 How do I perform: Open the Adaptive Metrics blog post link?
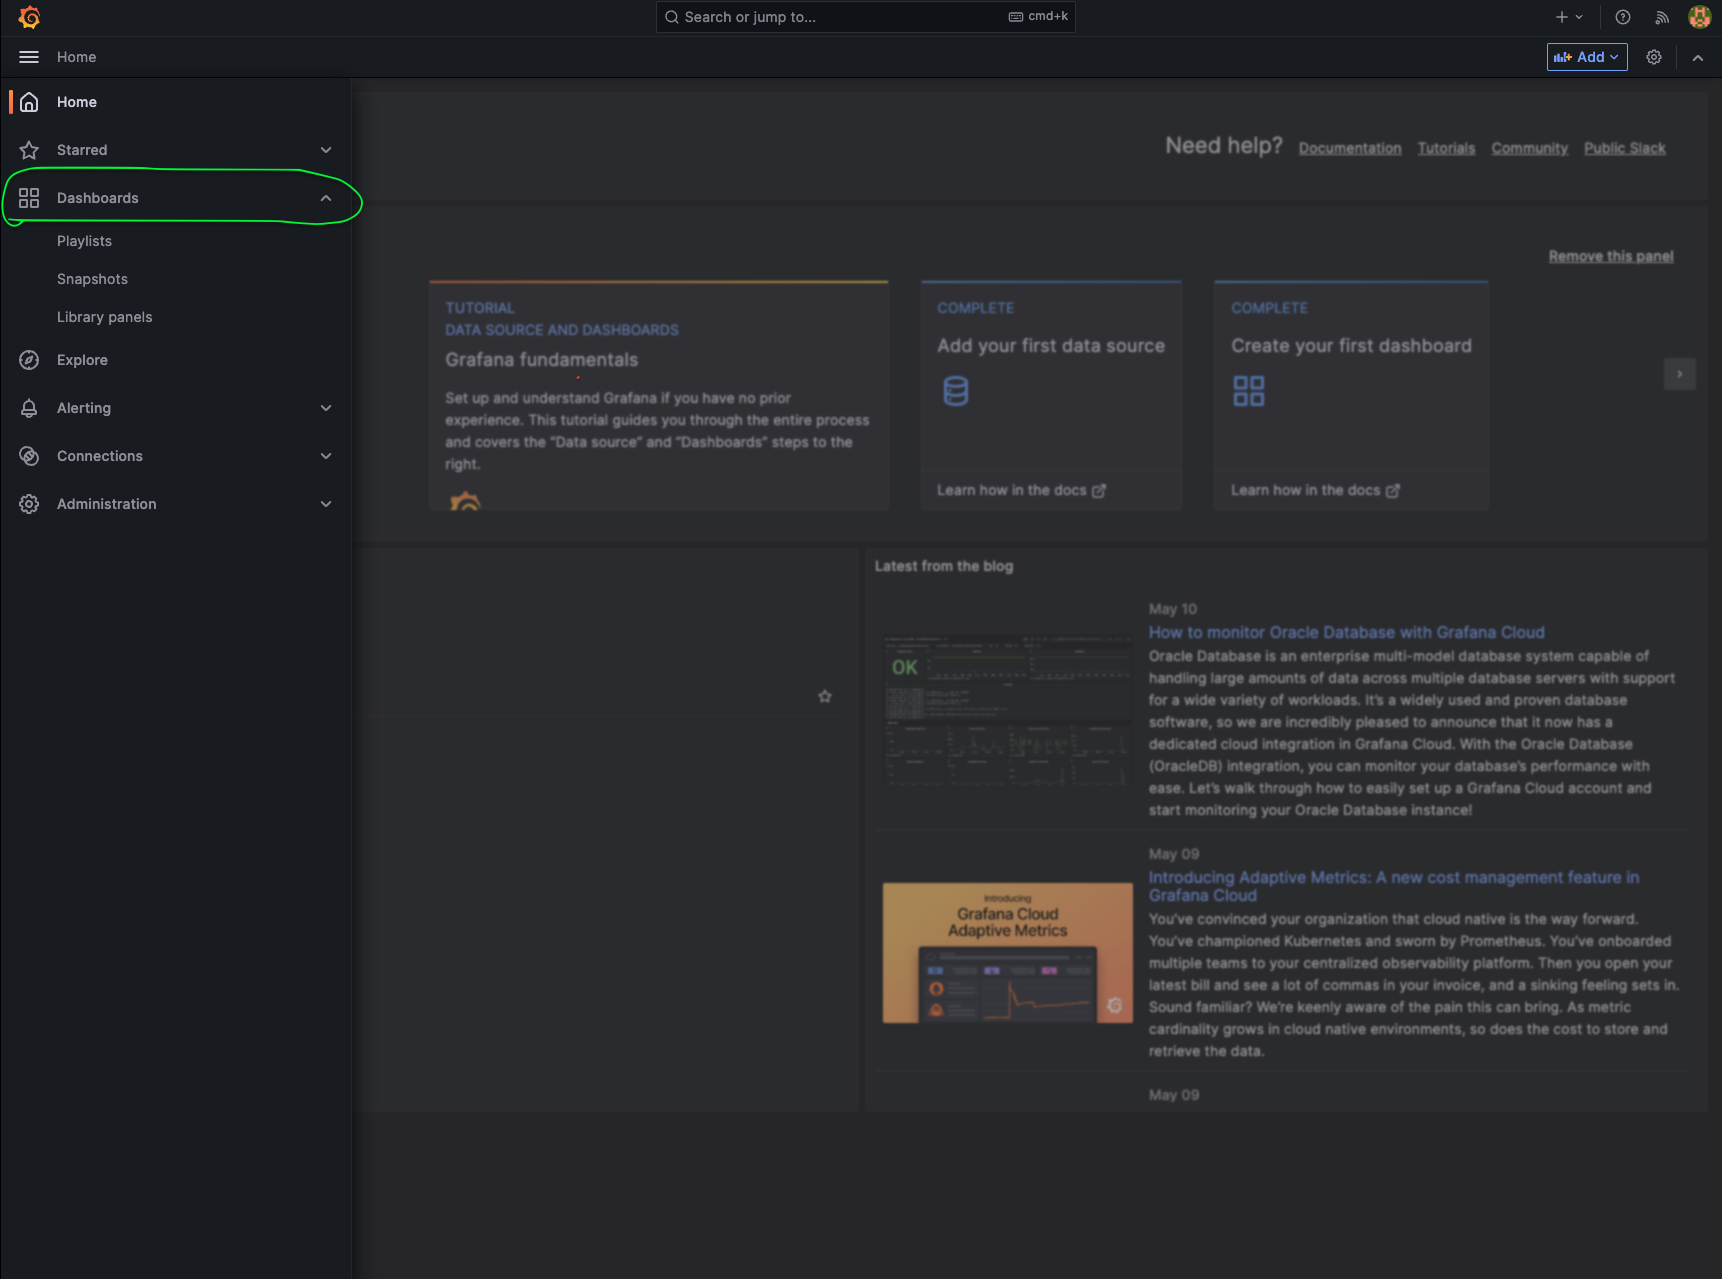tap(1394, 886)
